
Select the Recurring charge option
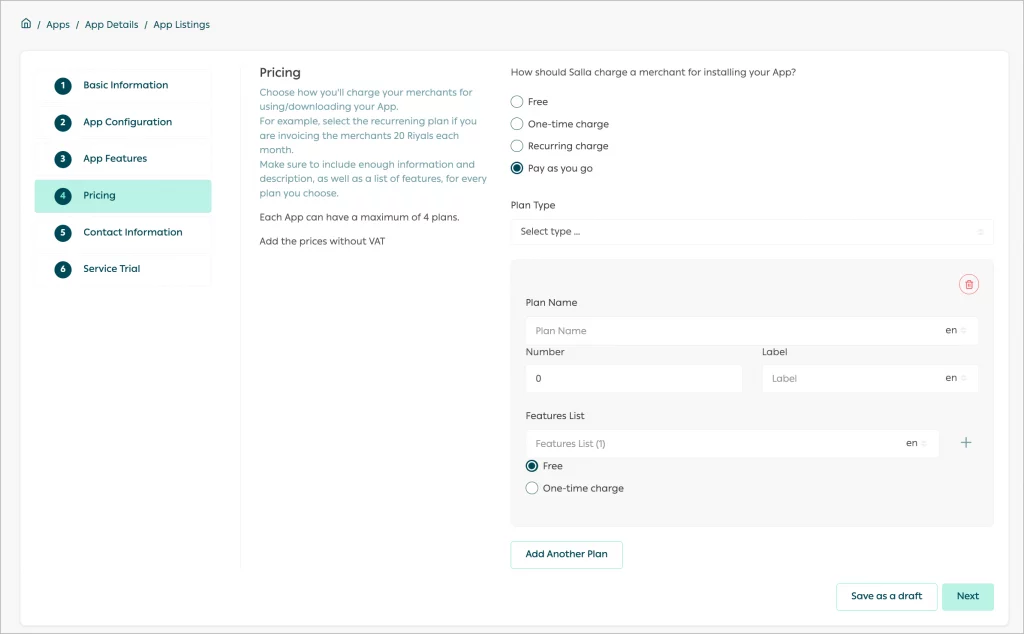pos(516,145)
